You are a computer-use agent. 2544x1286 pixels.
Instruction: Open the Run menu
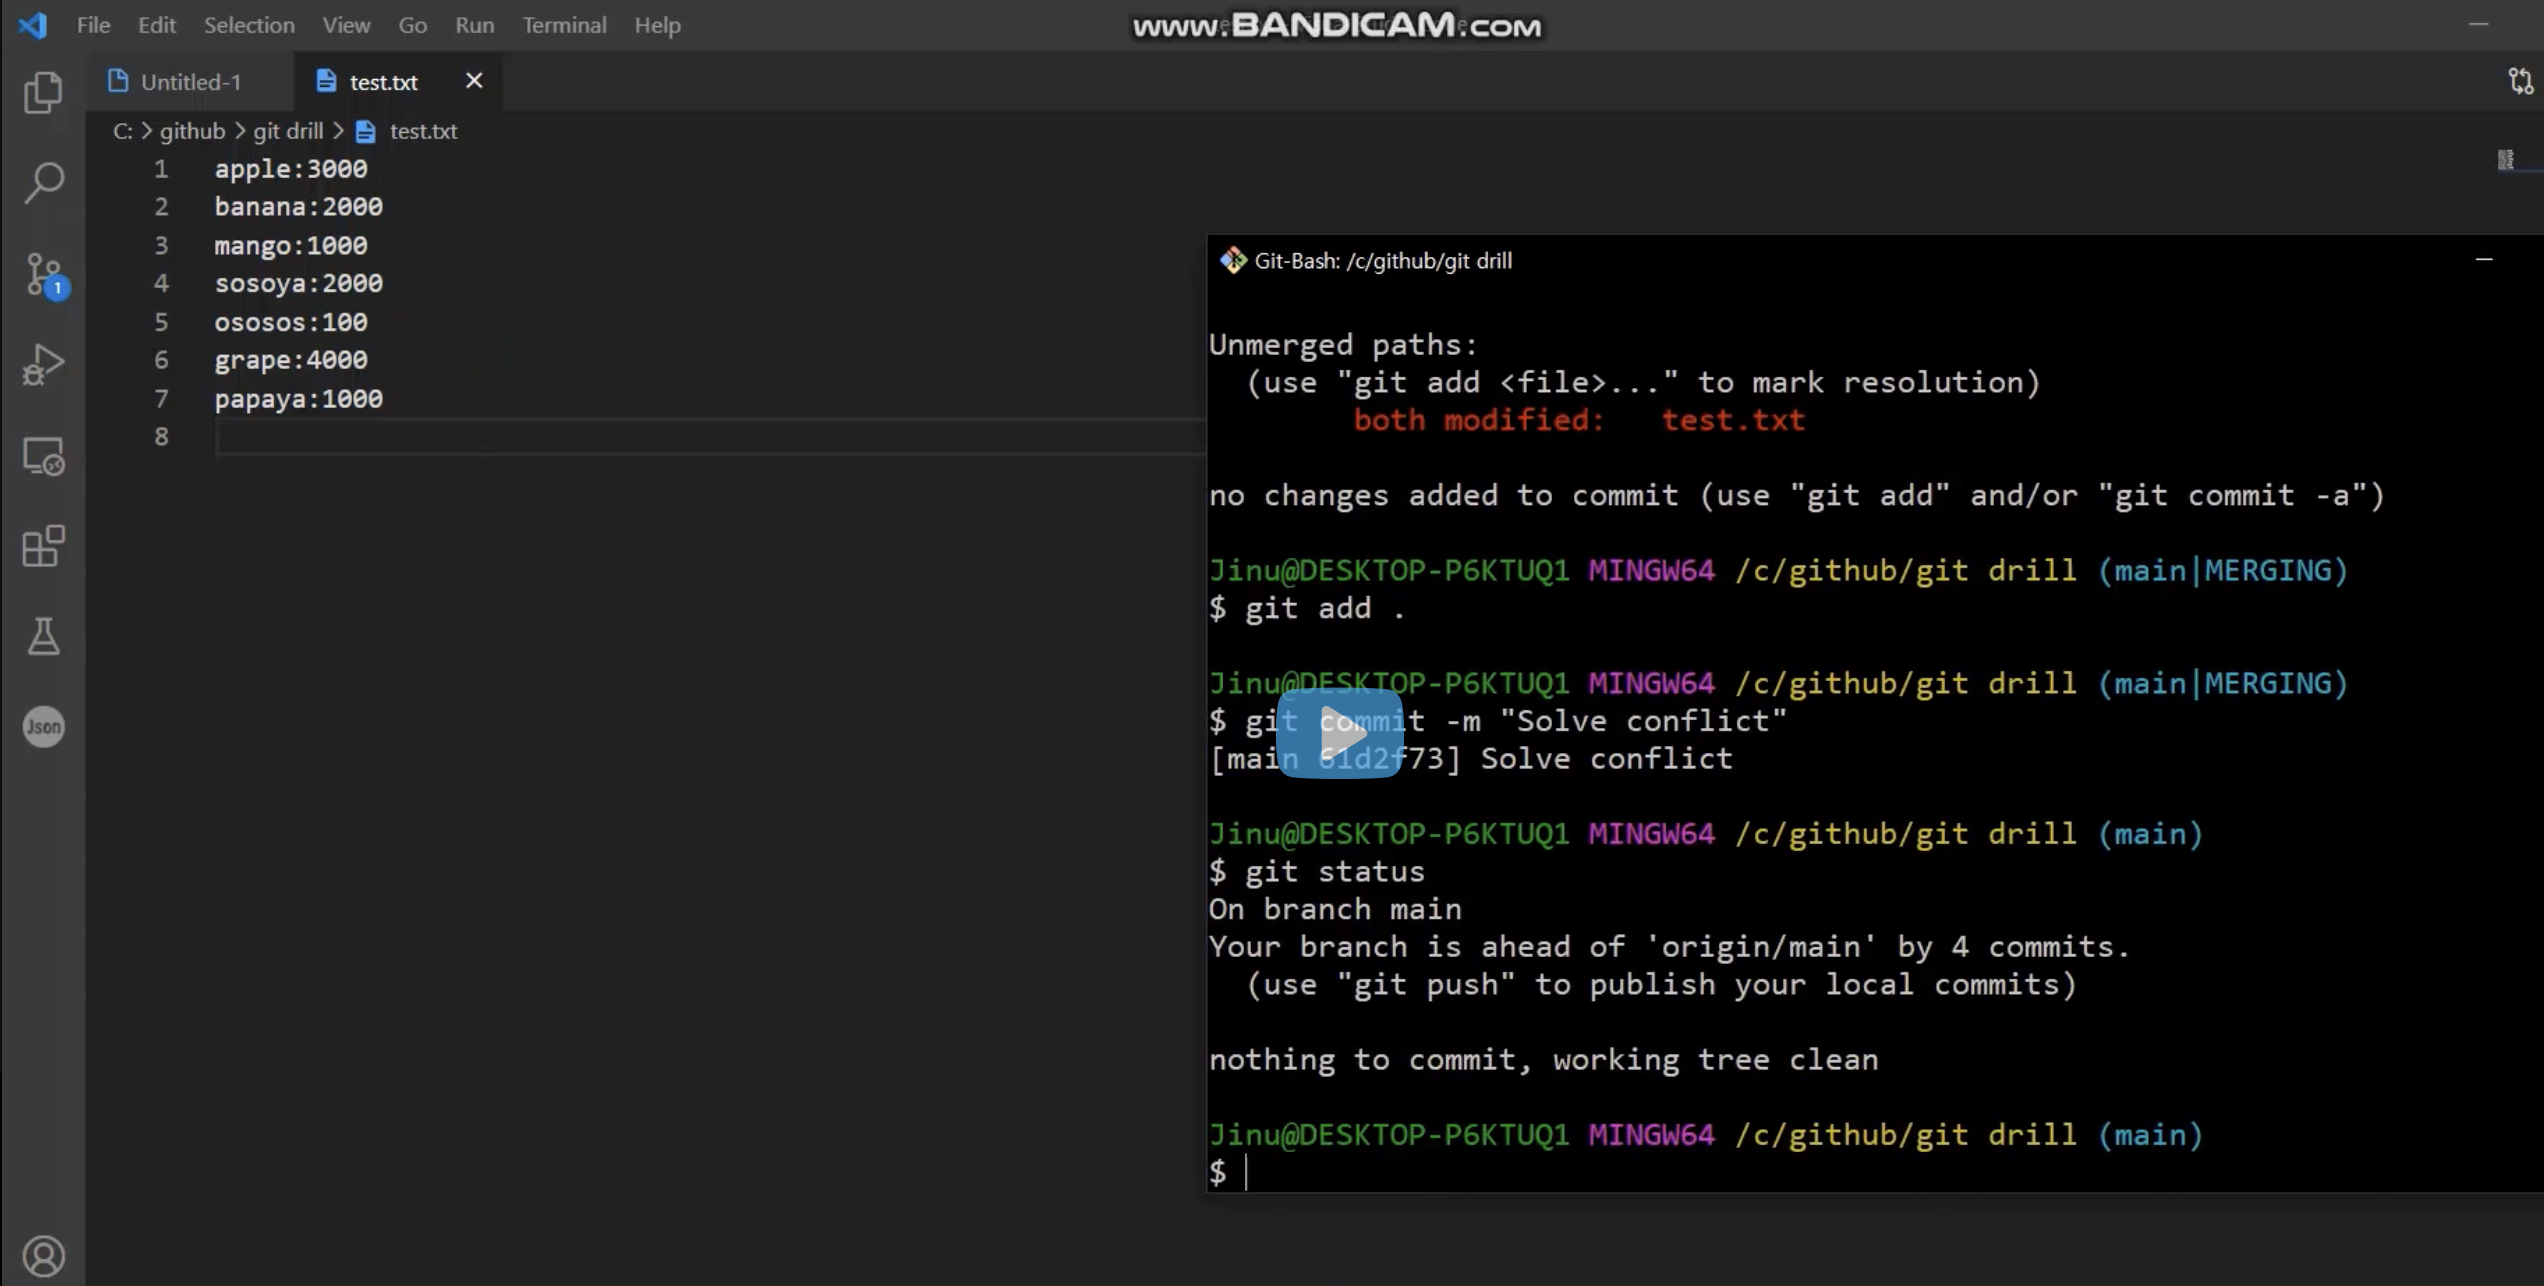click(474, 25)
